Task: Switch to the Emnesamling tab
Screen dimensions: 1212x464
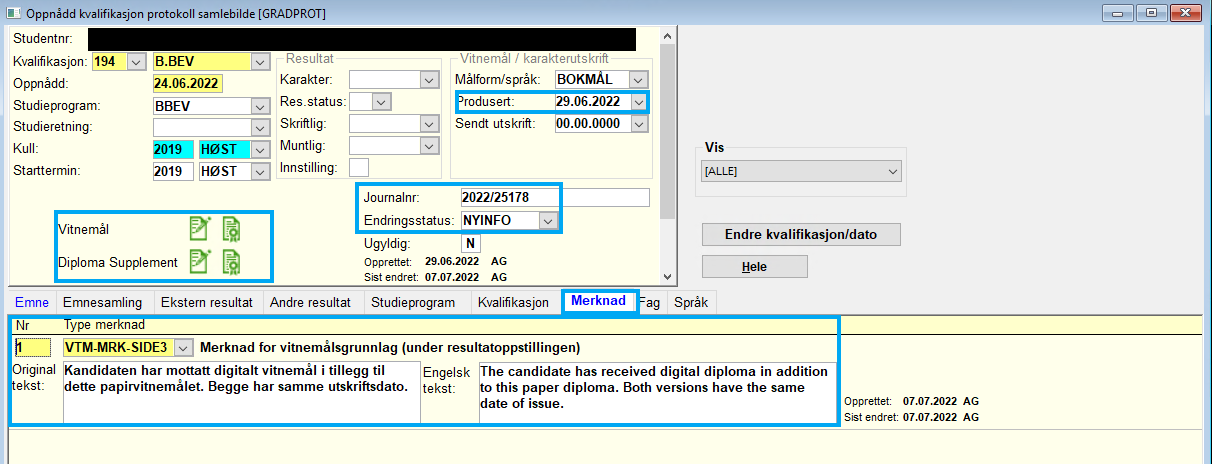Action: tap(102, 302)
